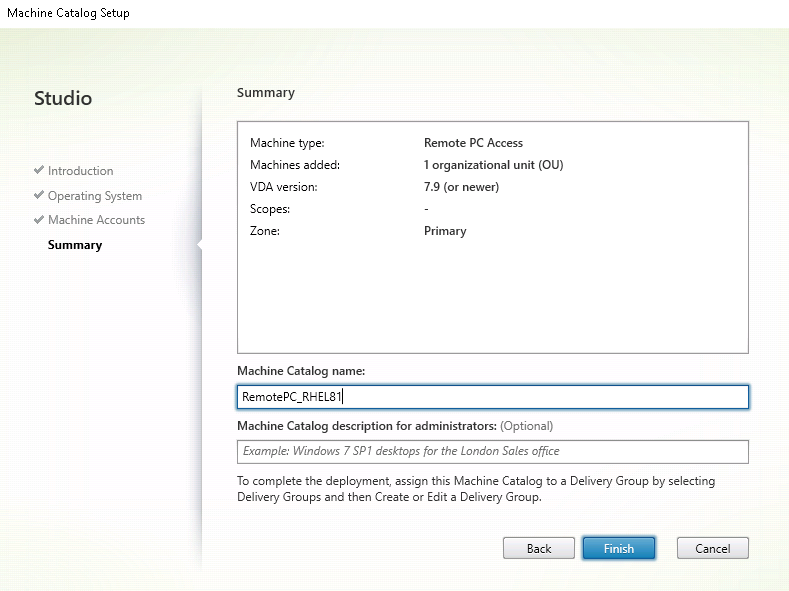This screenshot has width=789, height=591.
Task: Click the checkmark icon beside Introduction
Action: coord(39,171)
